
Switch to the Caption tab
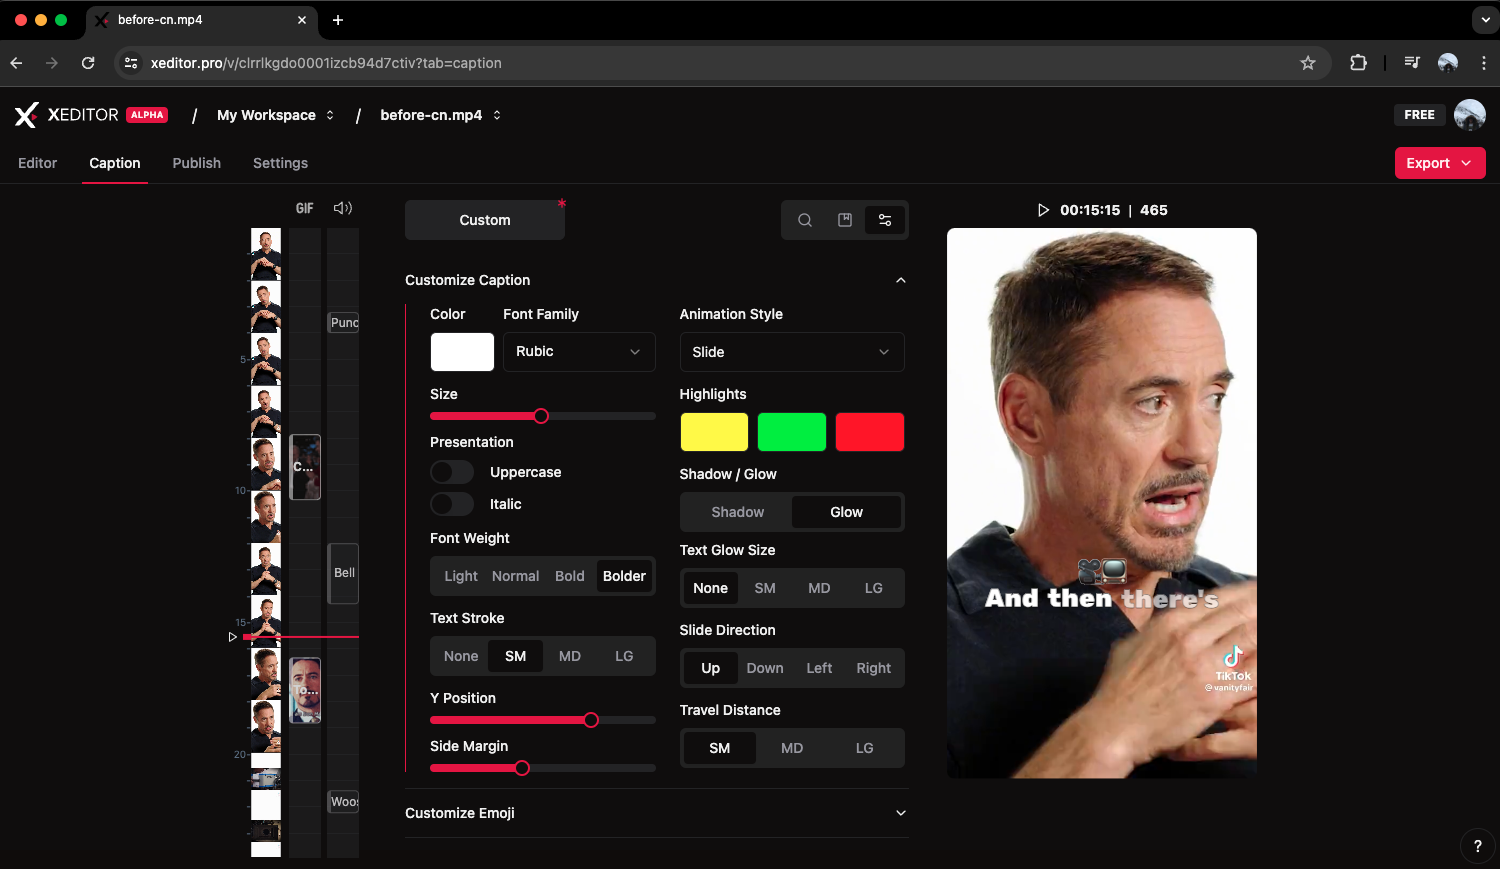(x=115, y=163)
